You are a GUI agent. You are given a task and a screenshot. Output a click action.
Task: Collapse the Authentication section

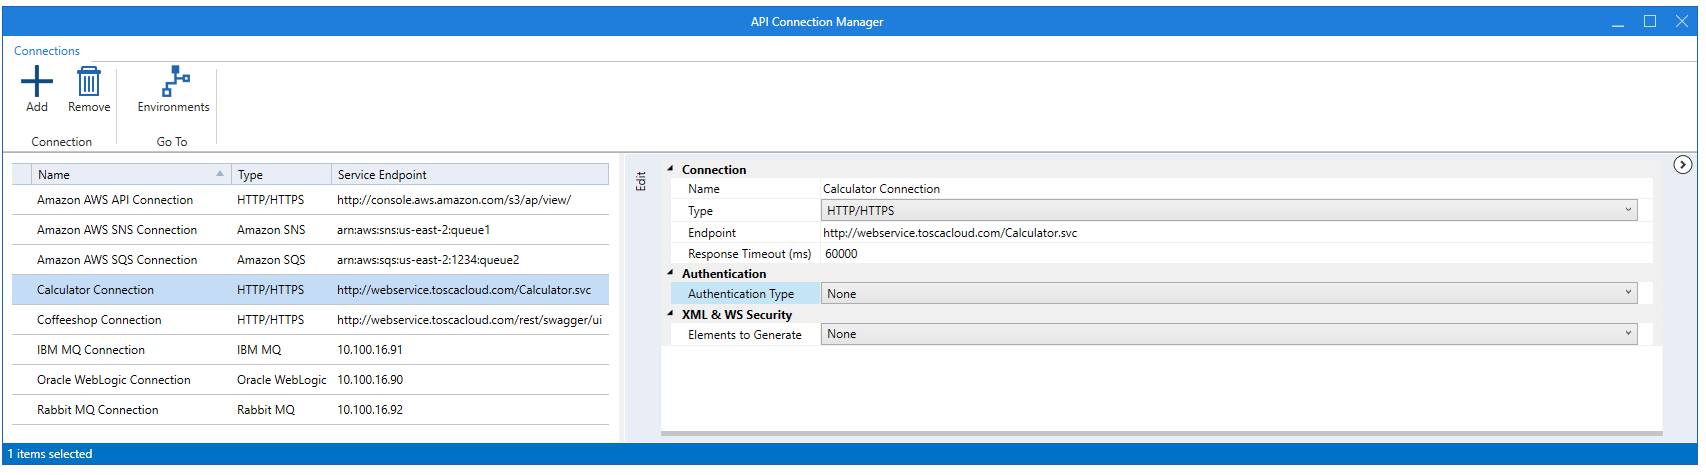click(x=670, y=273)
